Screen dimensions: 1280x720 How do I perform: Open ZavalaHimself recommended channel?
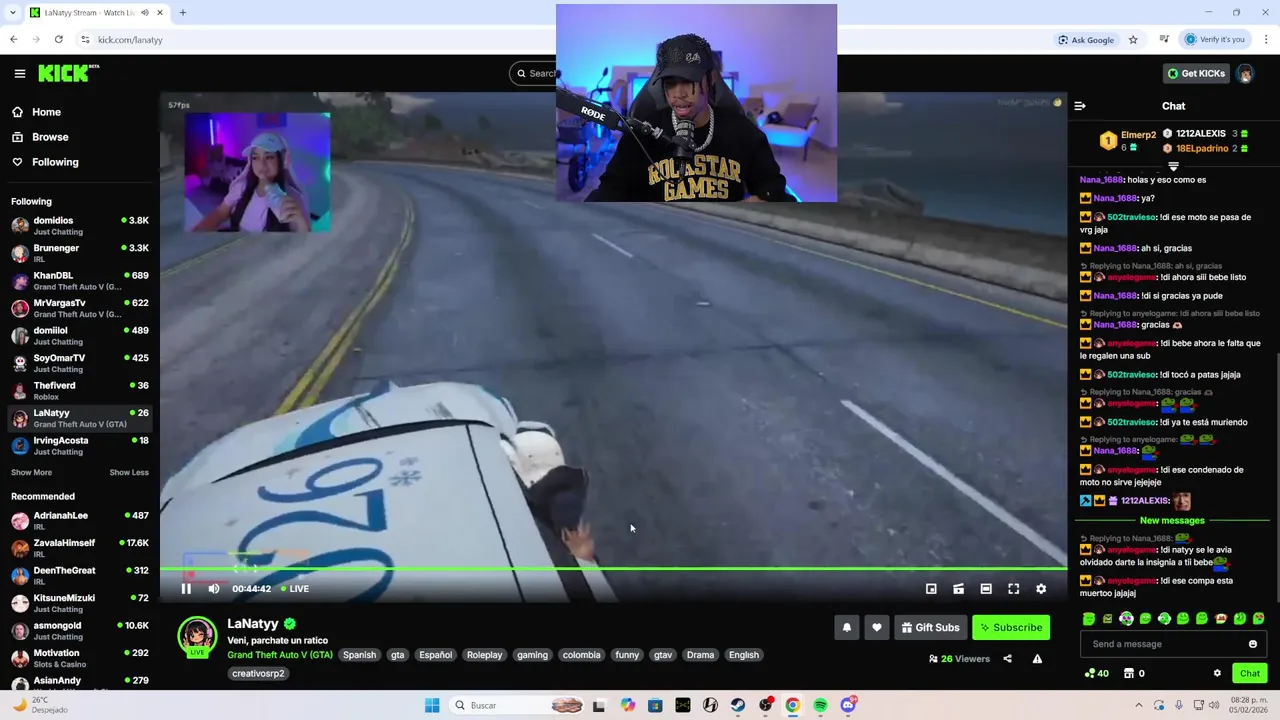click(80, 548)
